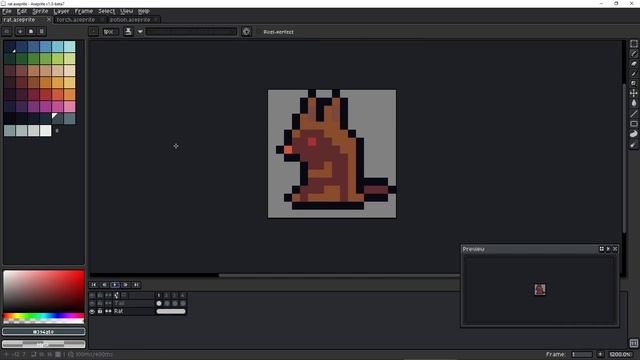Open the Edit menu

[22, 11]
